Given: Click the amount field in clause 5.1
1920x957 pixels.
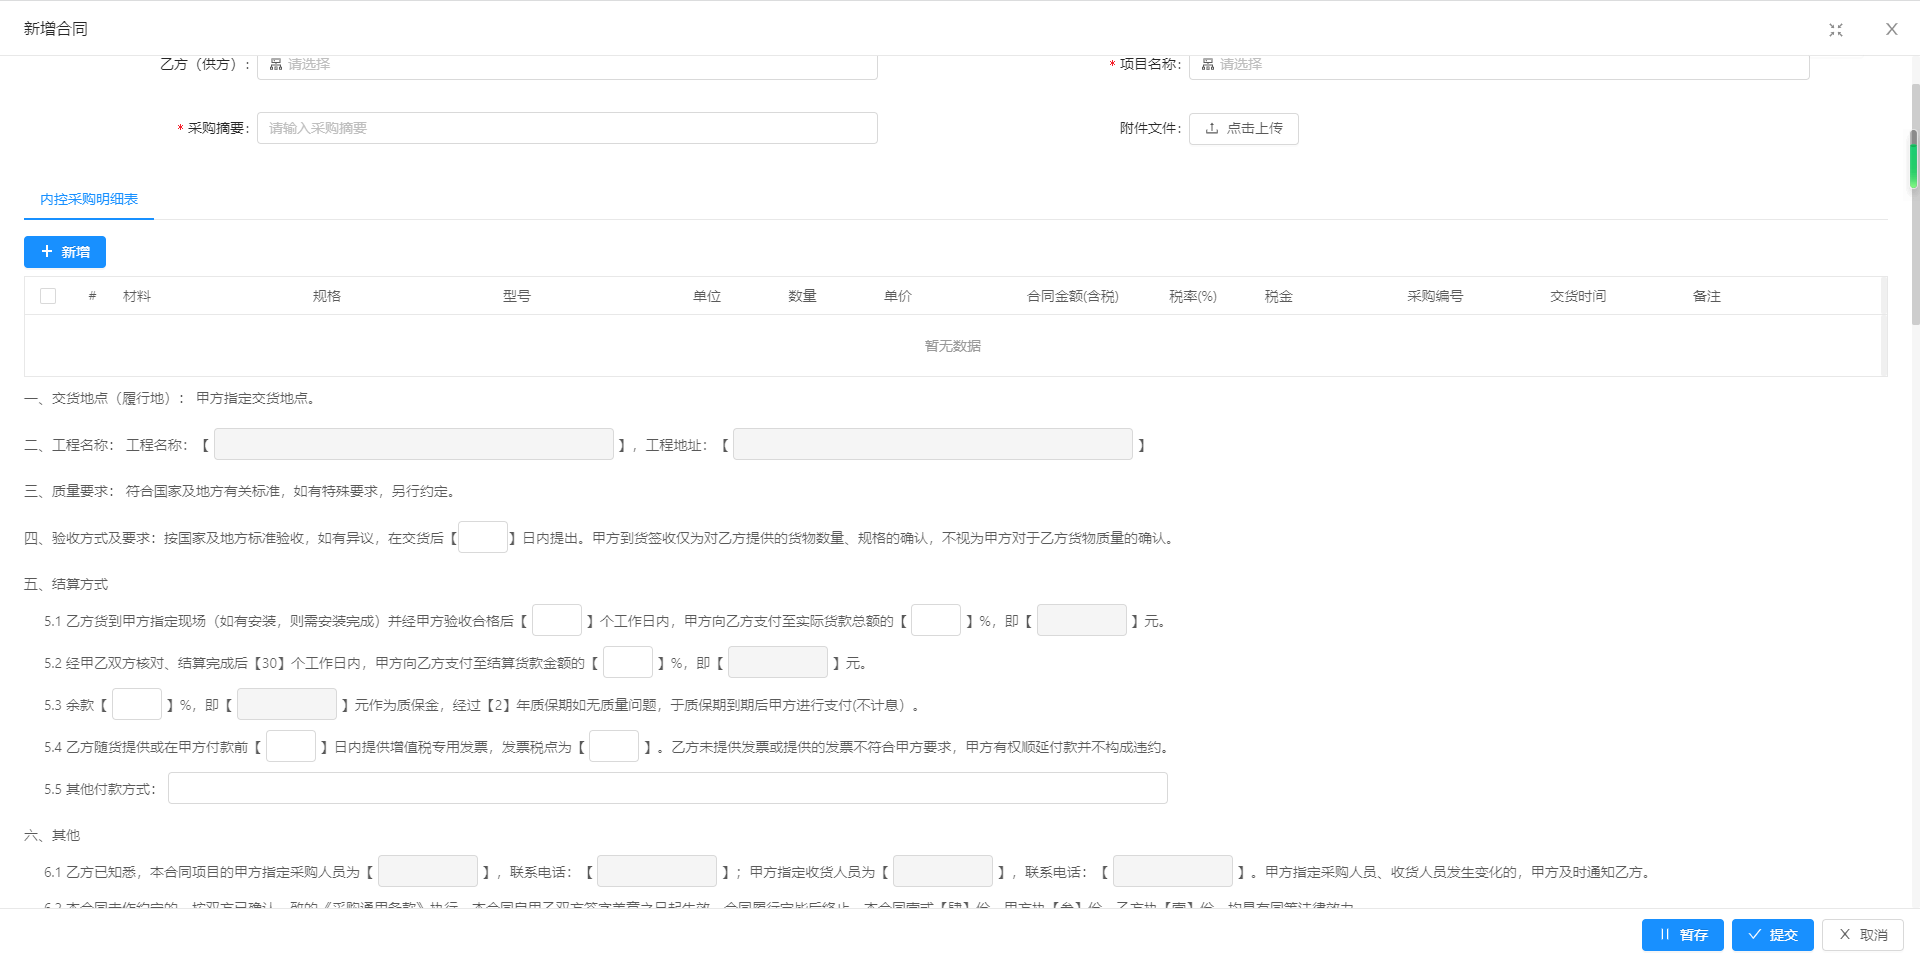Looking at the screenshot, I should [1082, 620].
